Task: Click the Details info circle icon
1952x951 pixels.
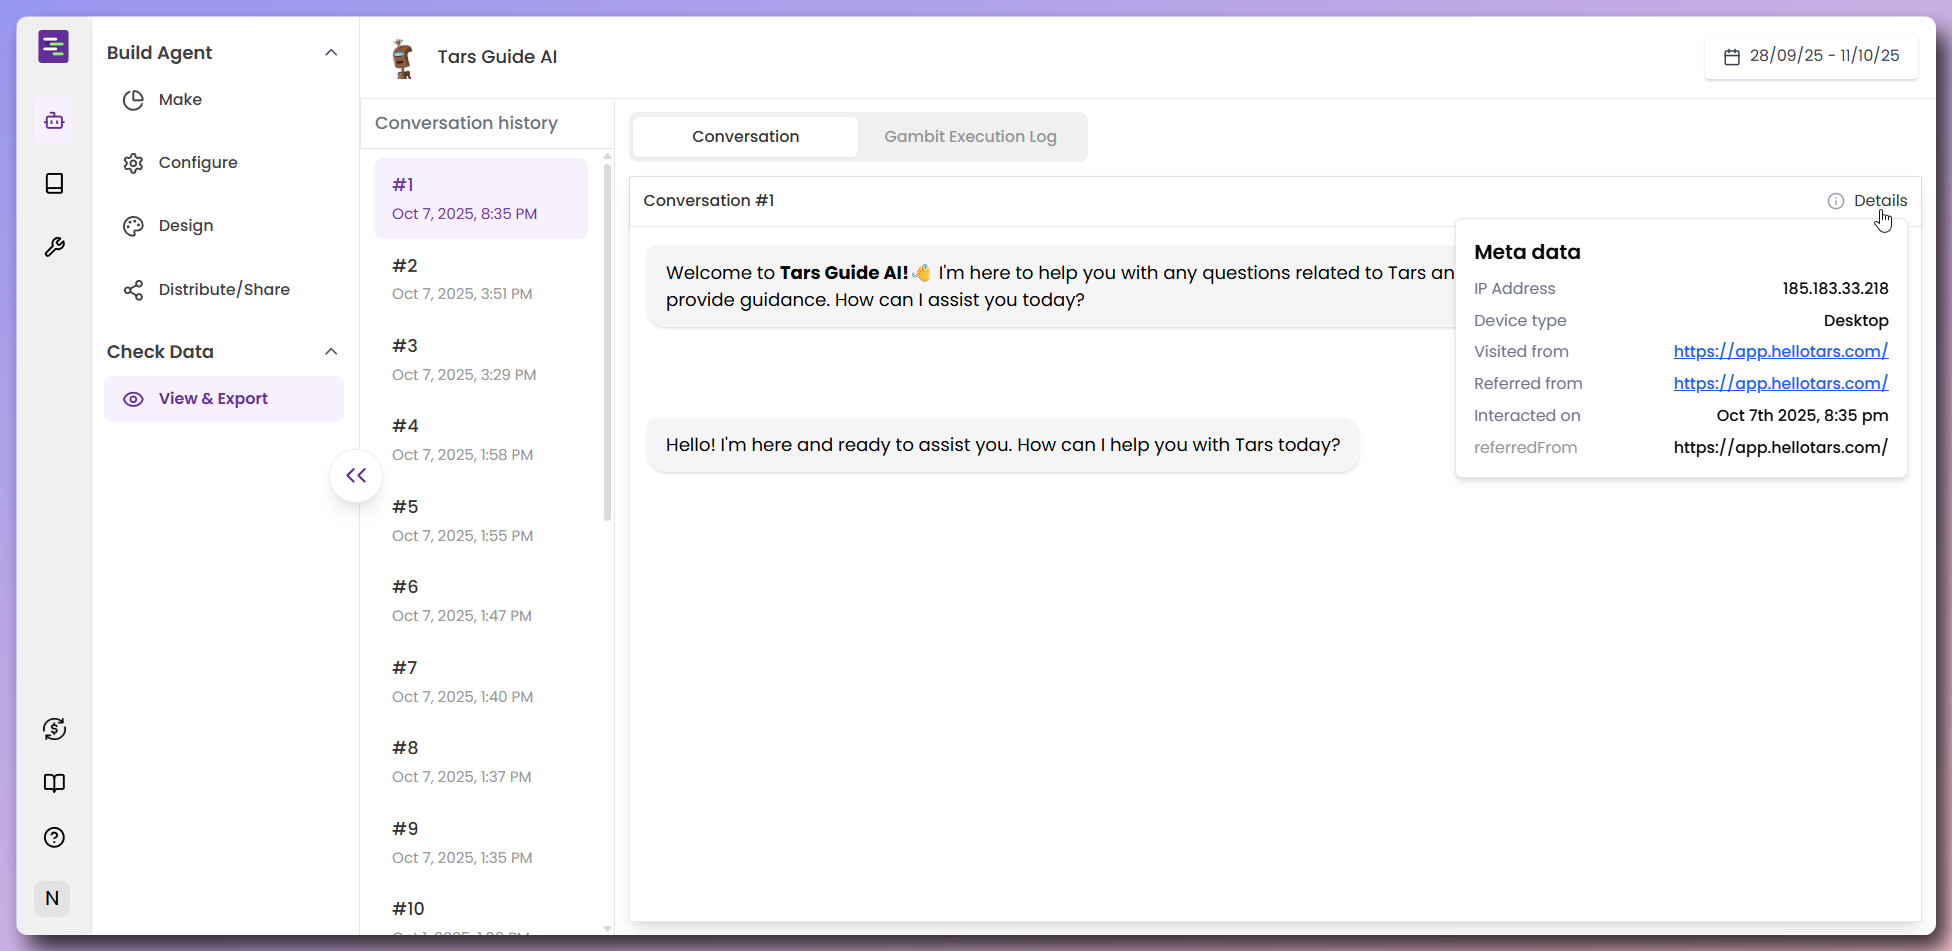Action: coord(1836,201)
